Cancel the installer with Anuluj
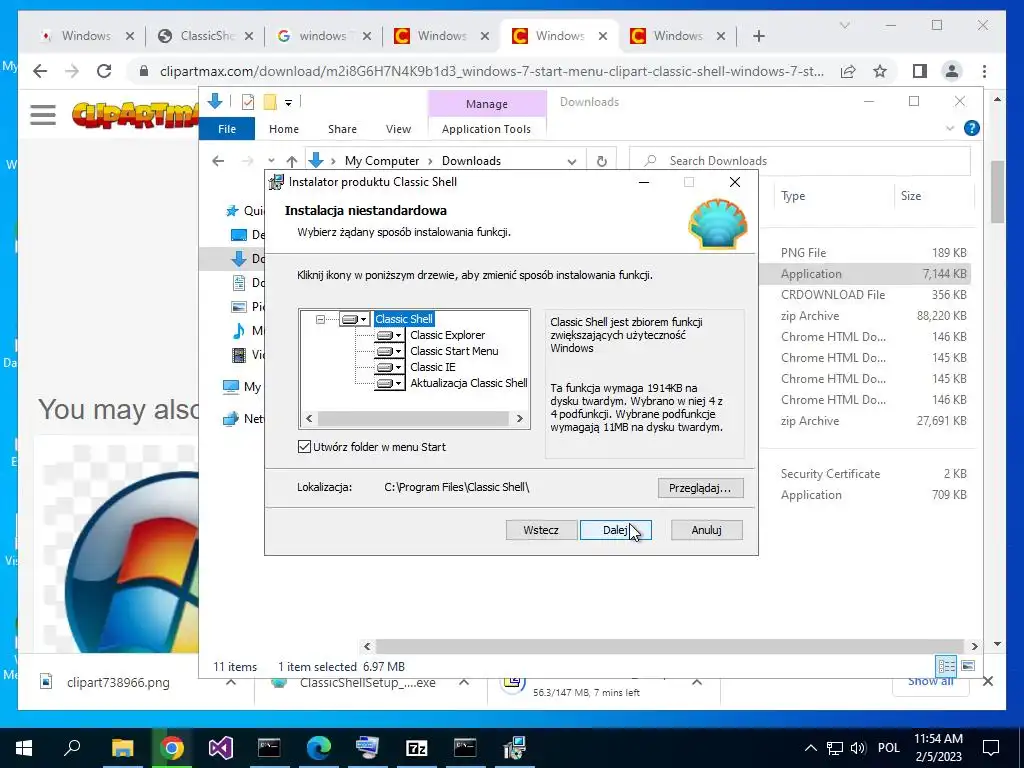This screenshot has width=1024, height=768. pos(706,530)
